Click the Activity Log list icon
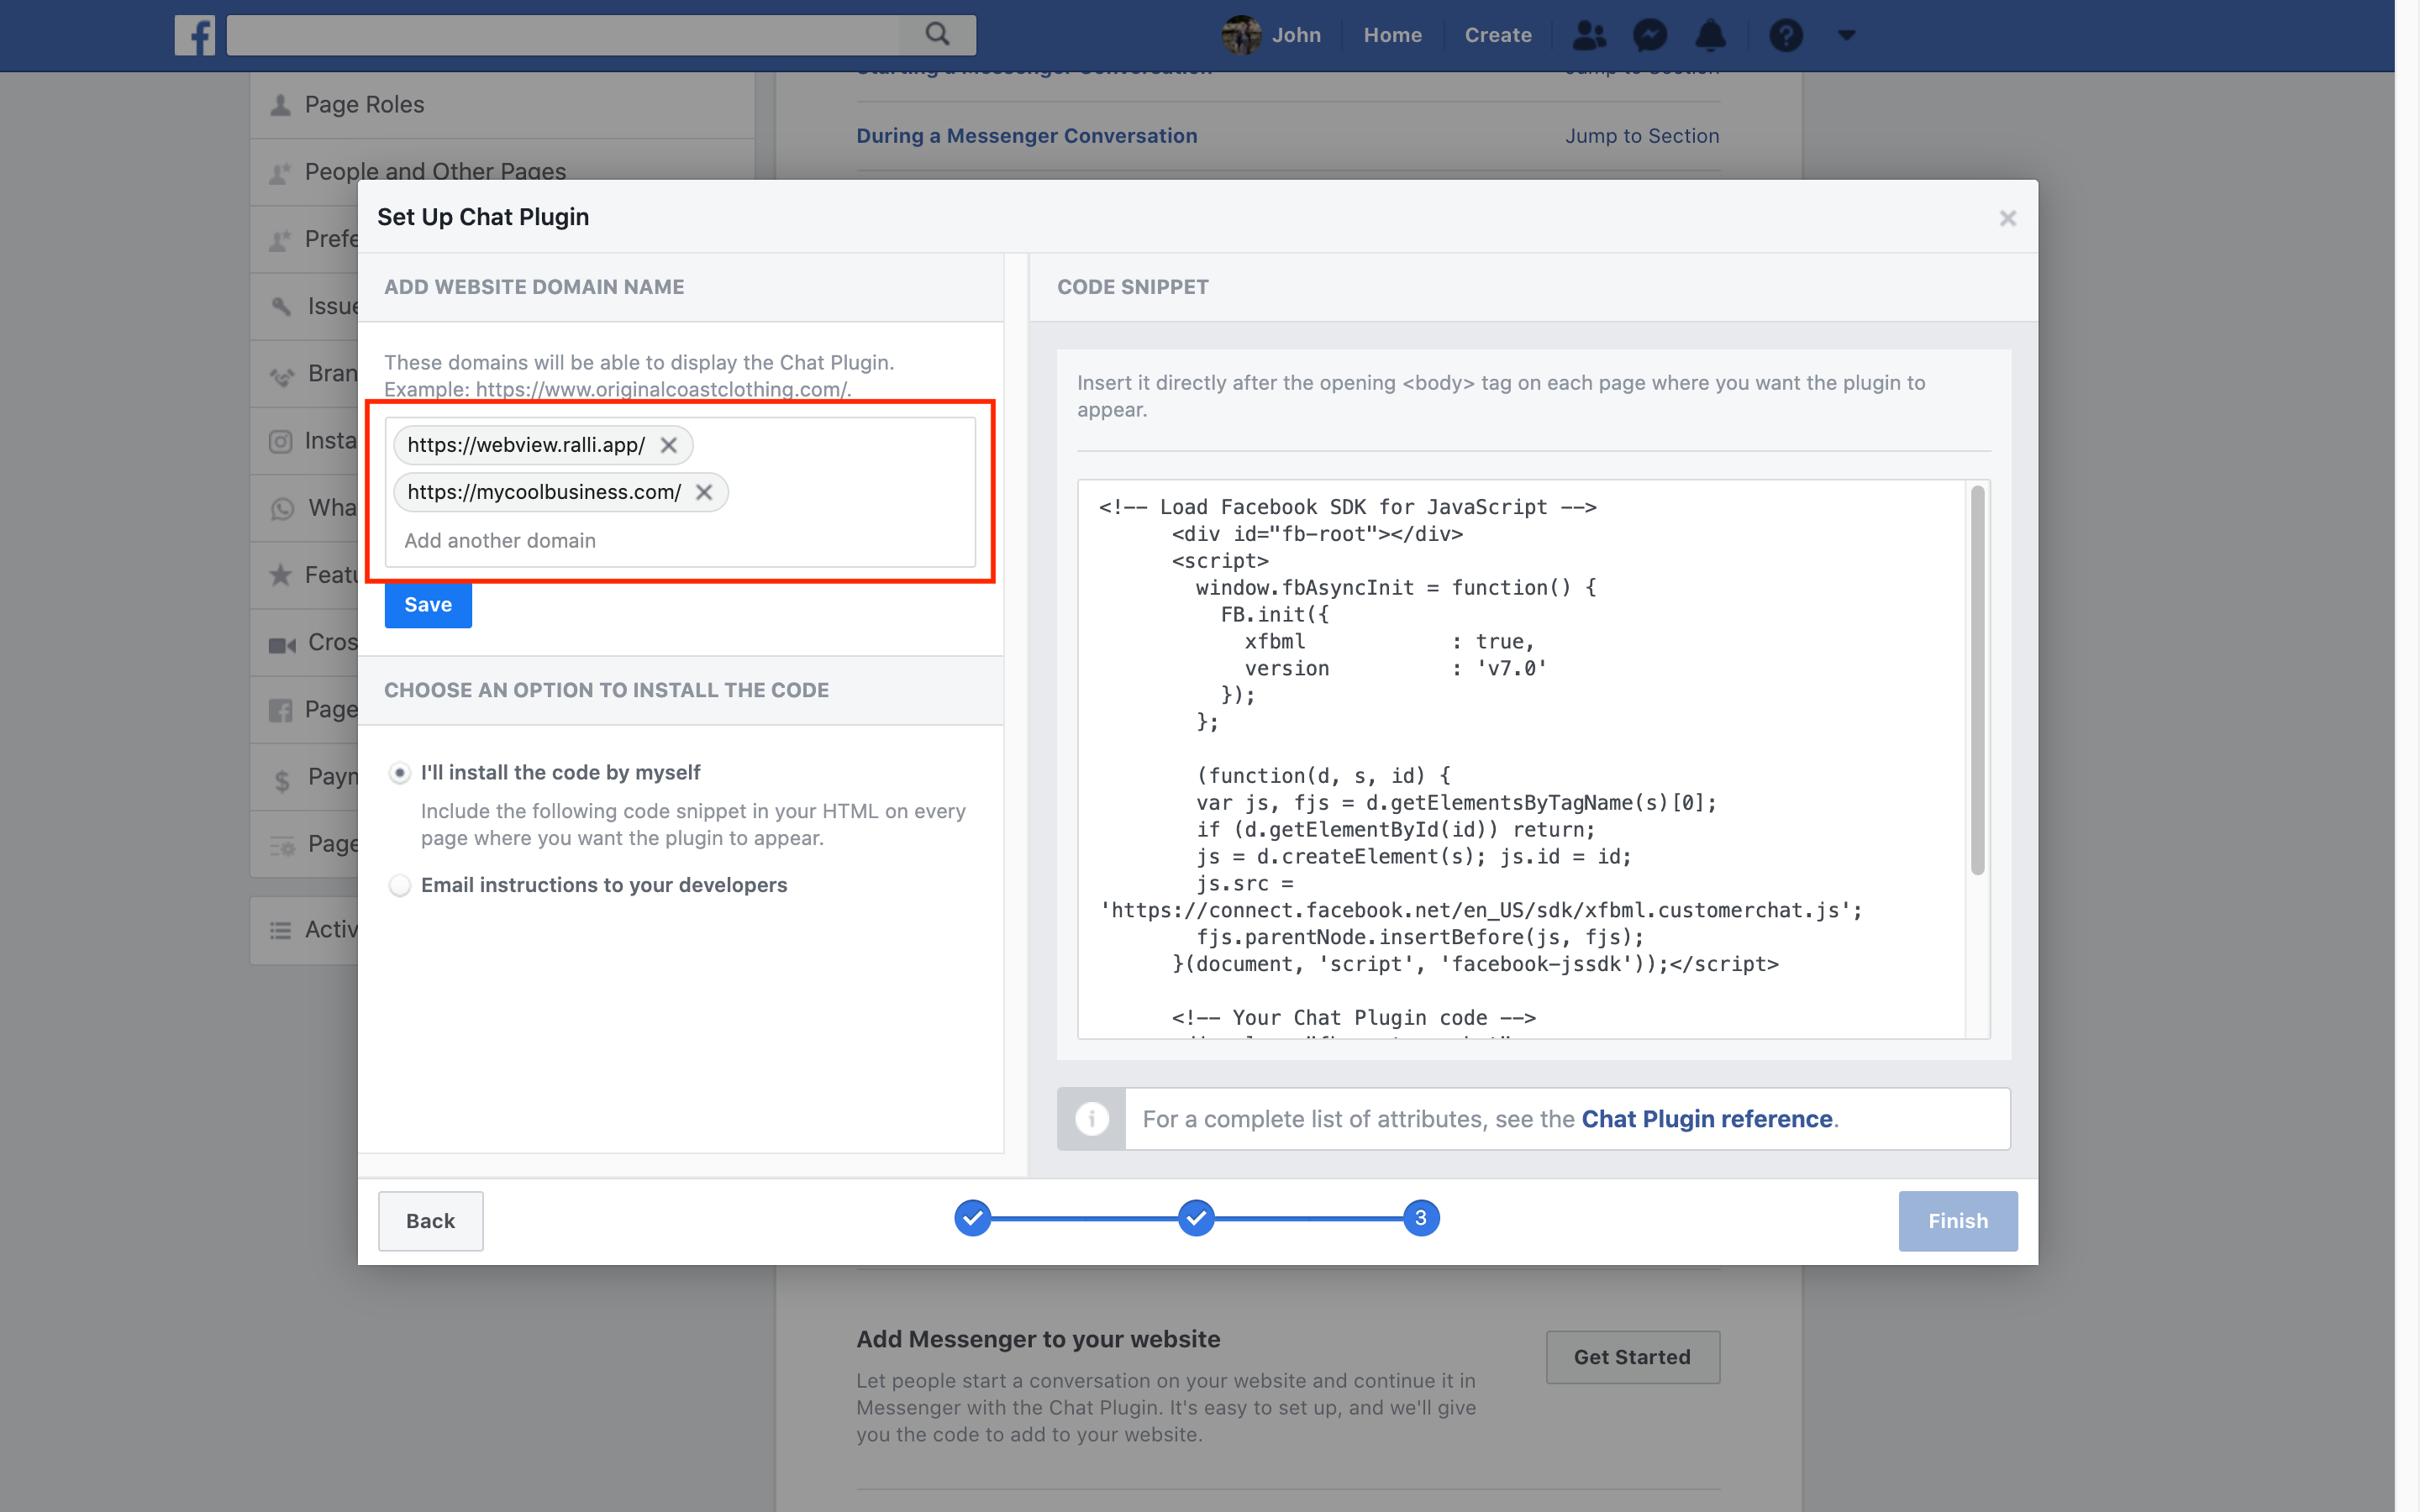The height and width of the screenshot is (1512, 2420). point(281,930)
